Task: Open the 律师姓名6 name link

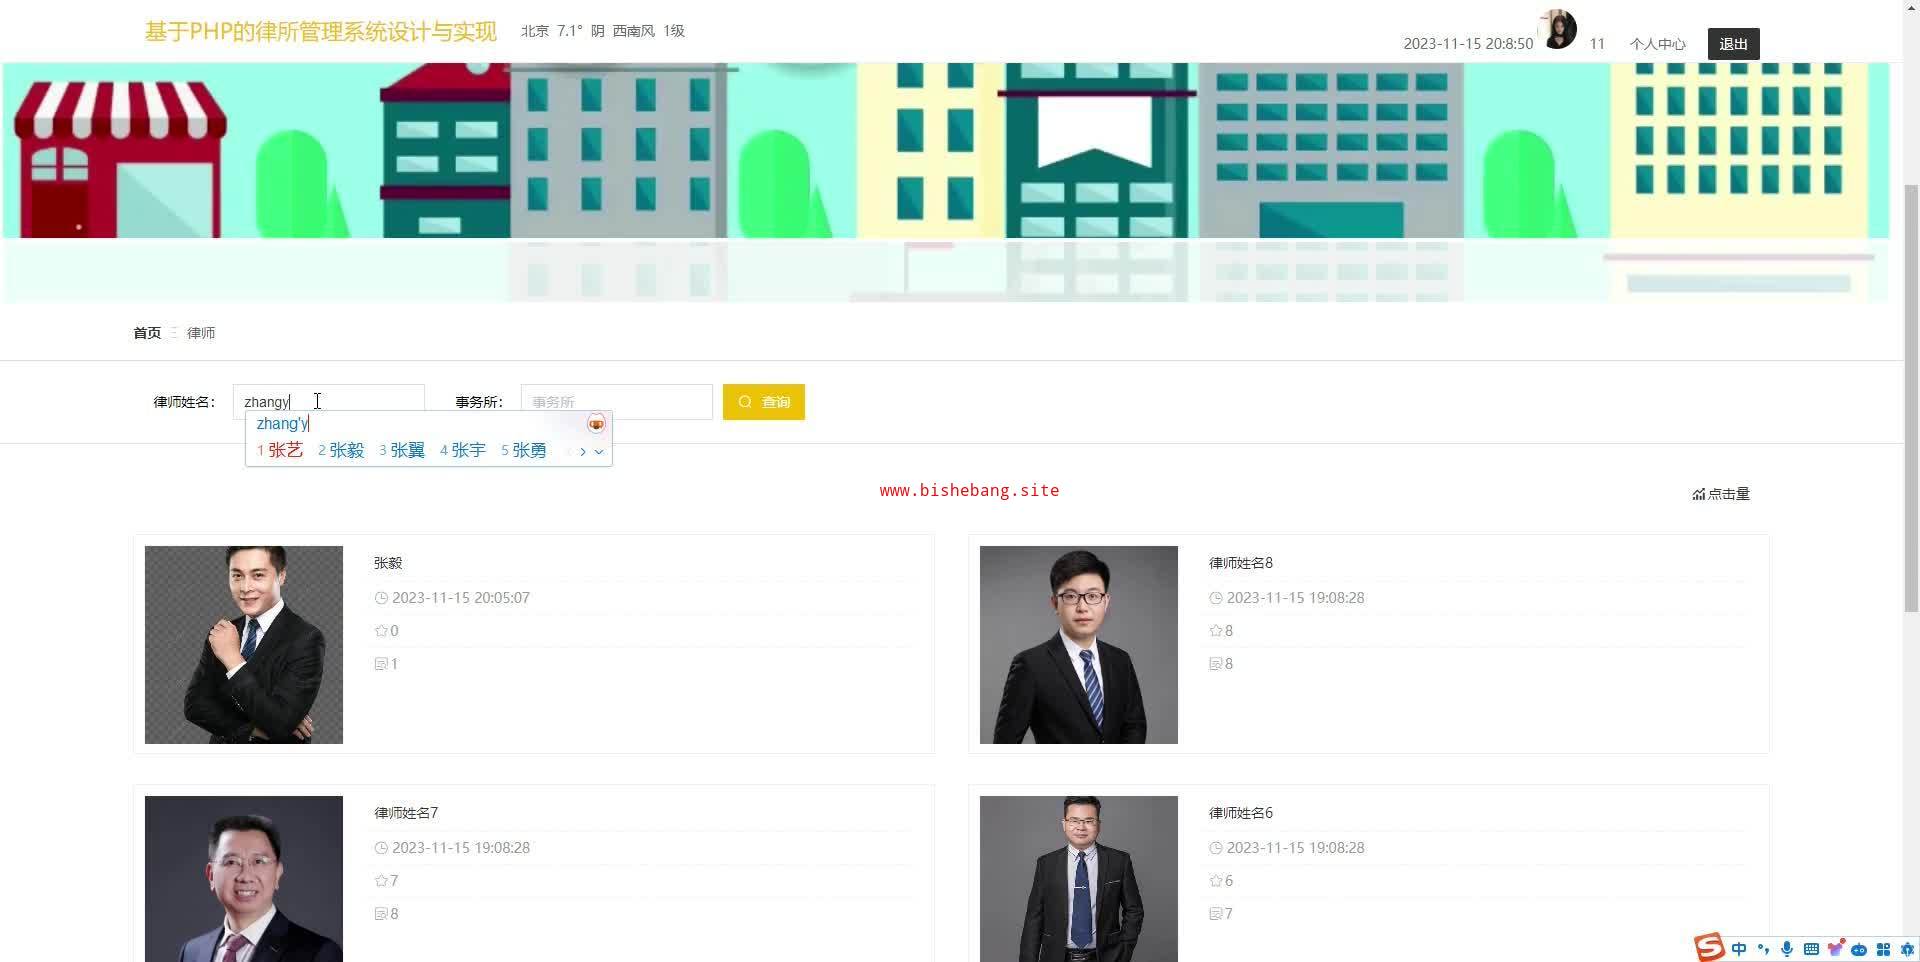Action: (x=1241, y=813)
